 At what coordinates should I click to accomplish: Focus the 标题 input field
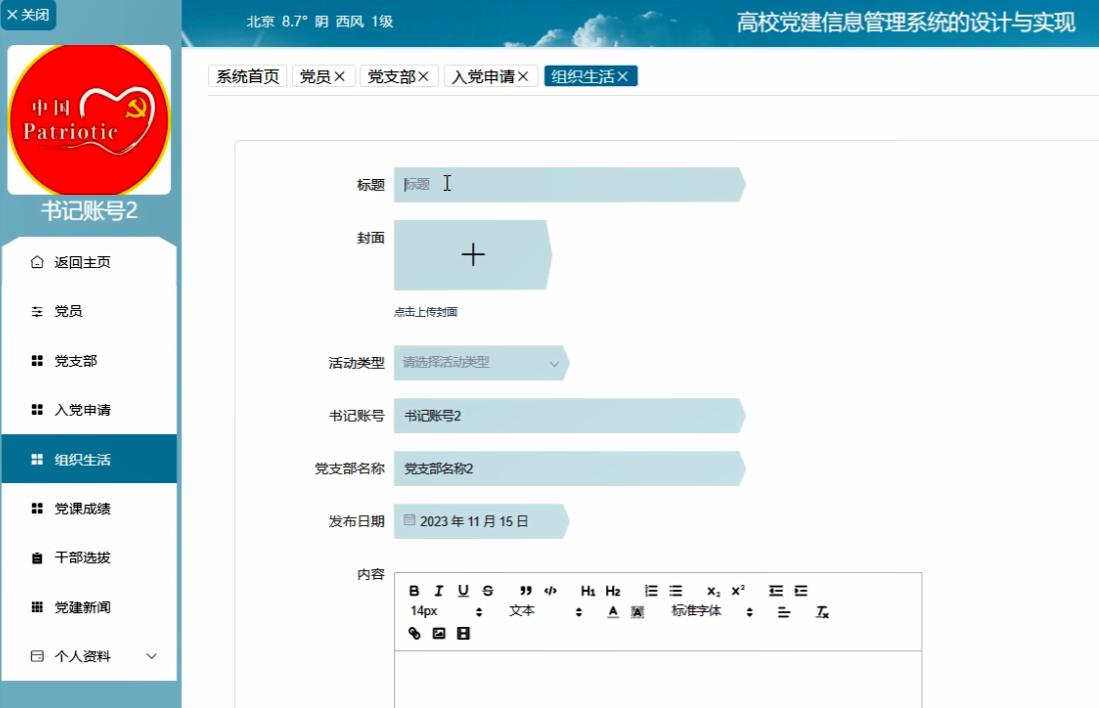click(569, 185)
